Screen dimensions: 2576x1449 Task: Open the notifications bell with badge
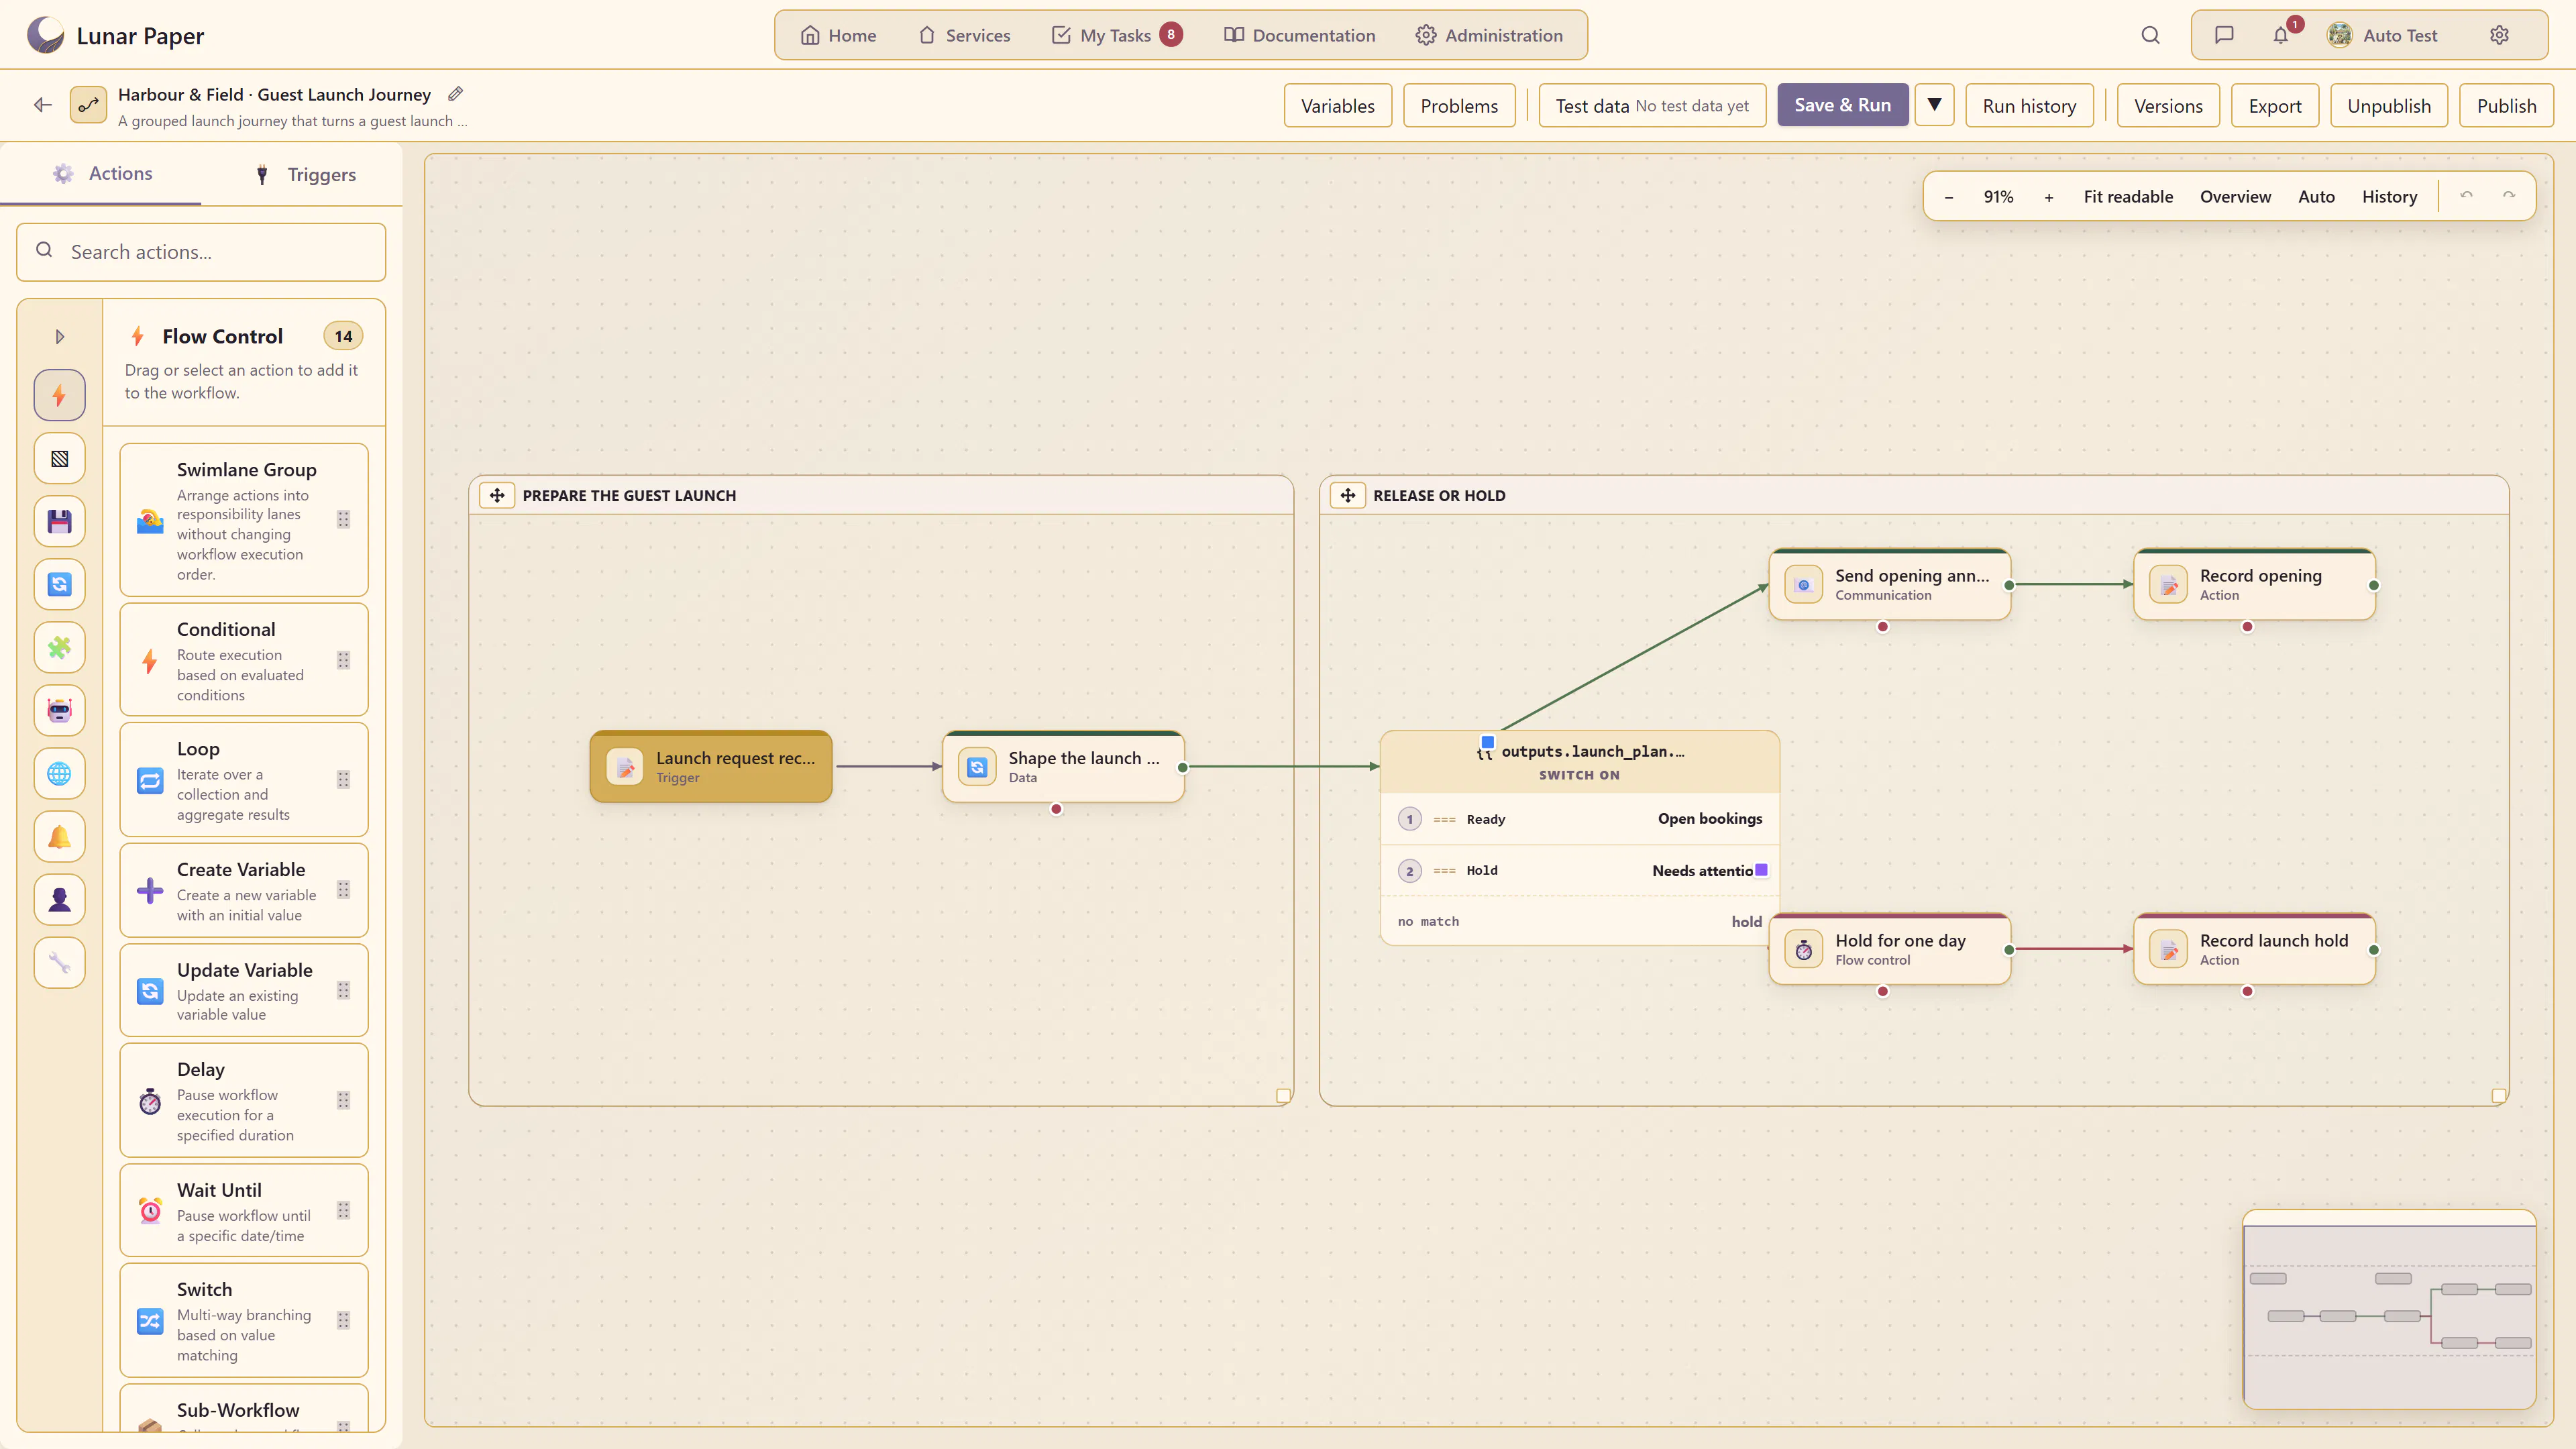point(2281,35)
